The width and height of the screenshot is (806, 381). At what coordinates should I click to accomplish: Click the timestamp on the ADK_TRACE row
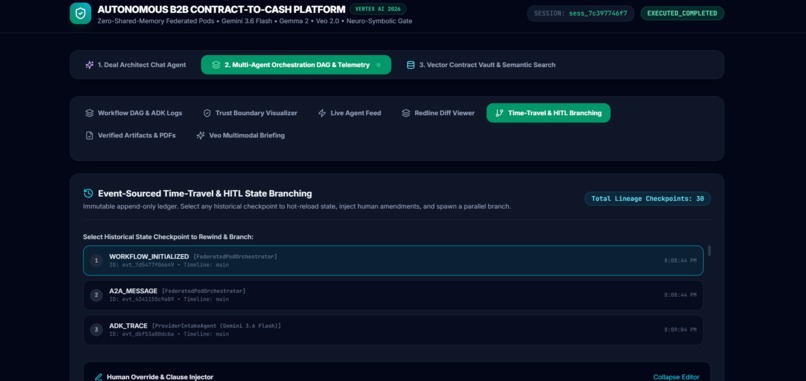(x=680, y=330)
